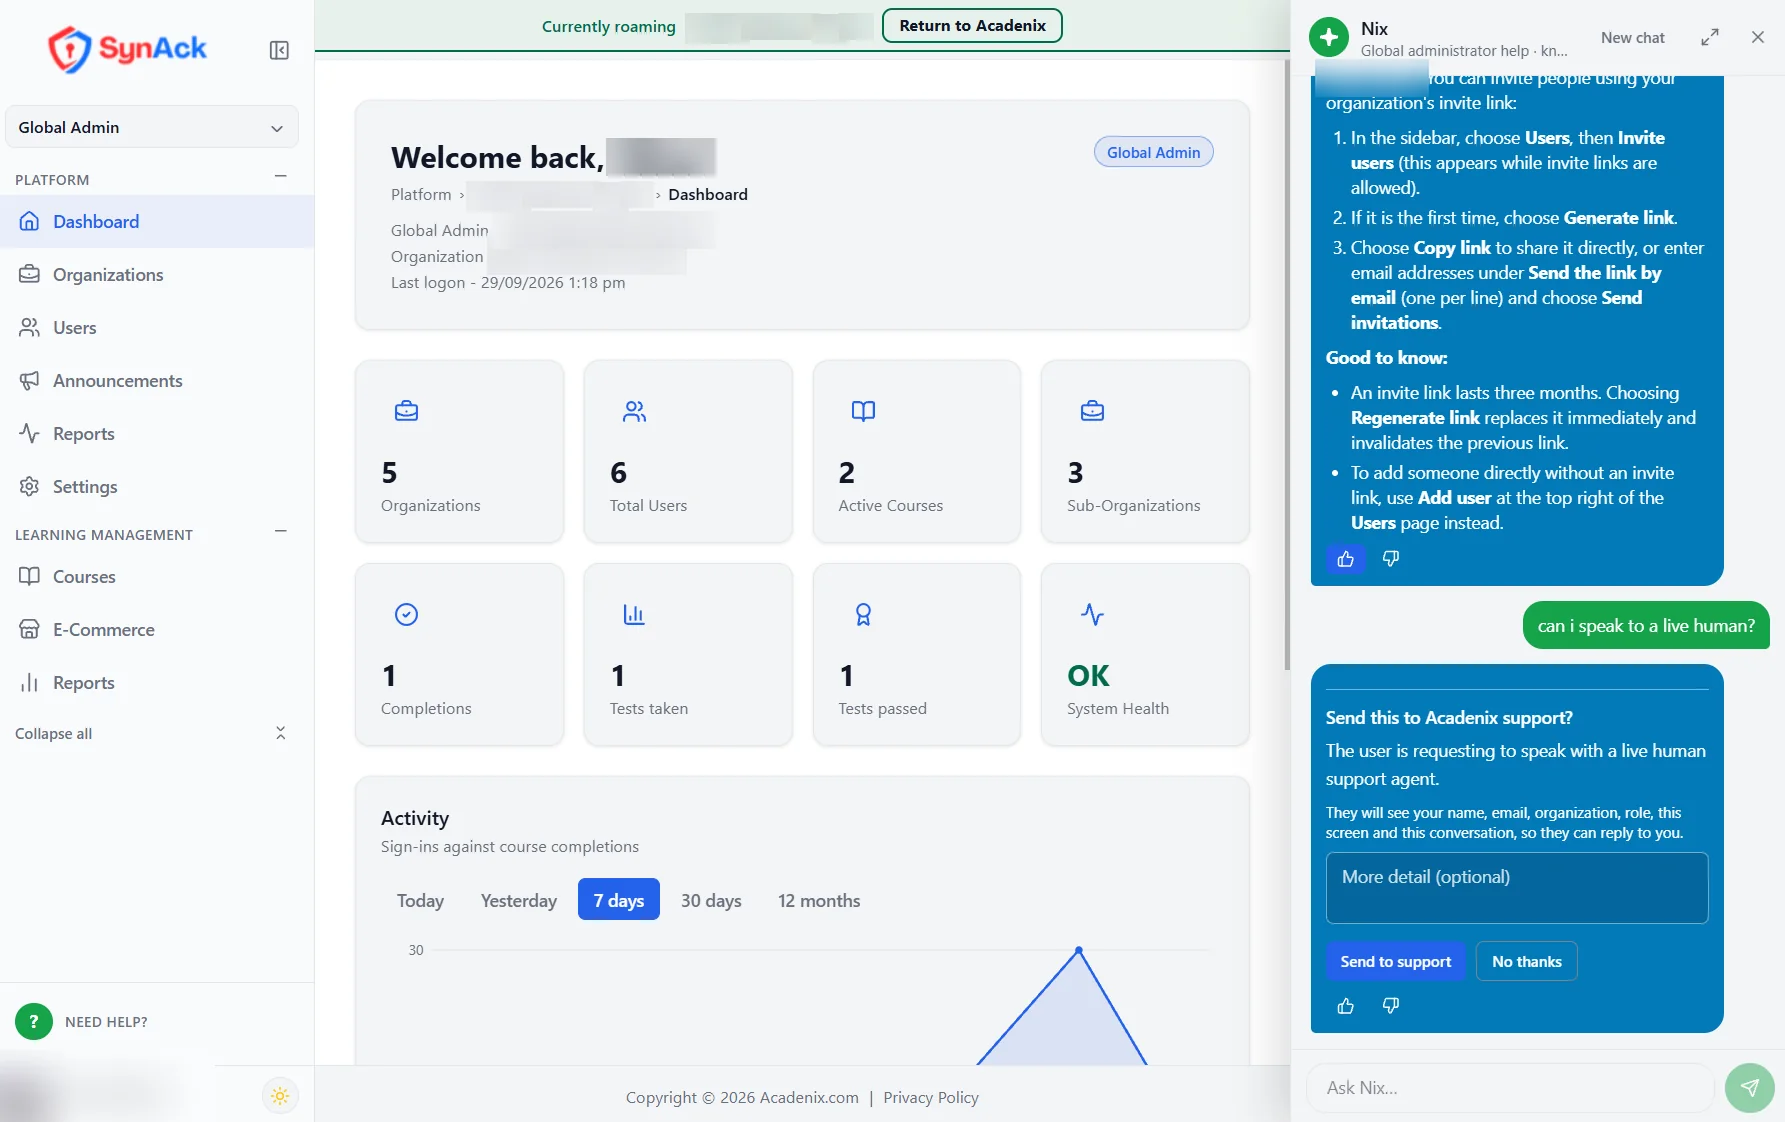Click the E-Commerce store icon
The width and height of the screenshot is (1785, 1122).
(x=30, y=629)
